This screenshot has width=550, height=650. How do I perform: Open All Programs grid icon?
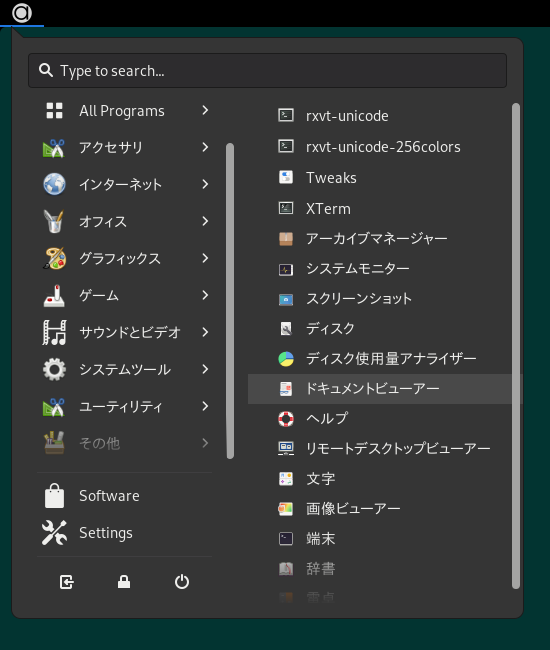pos(54,111)
